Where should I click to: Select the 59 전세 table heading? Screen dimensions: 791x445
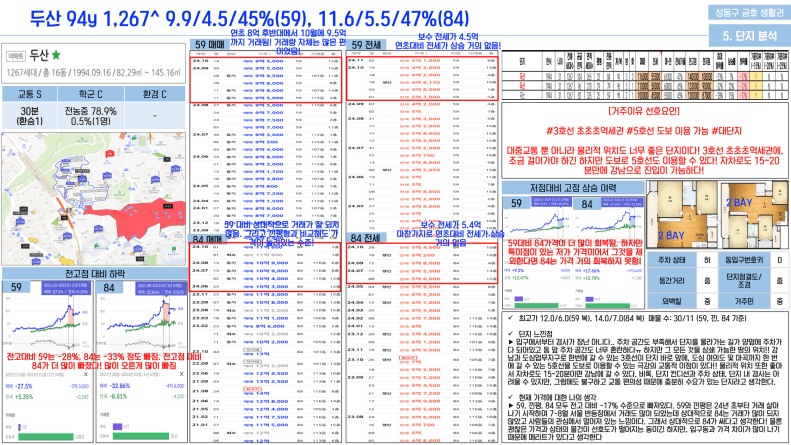click(x=366, y=44)
